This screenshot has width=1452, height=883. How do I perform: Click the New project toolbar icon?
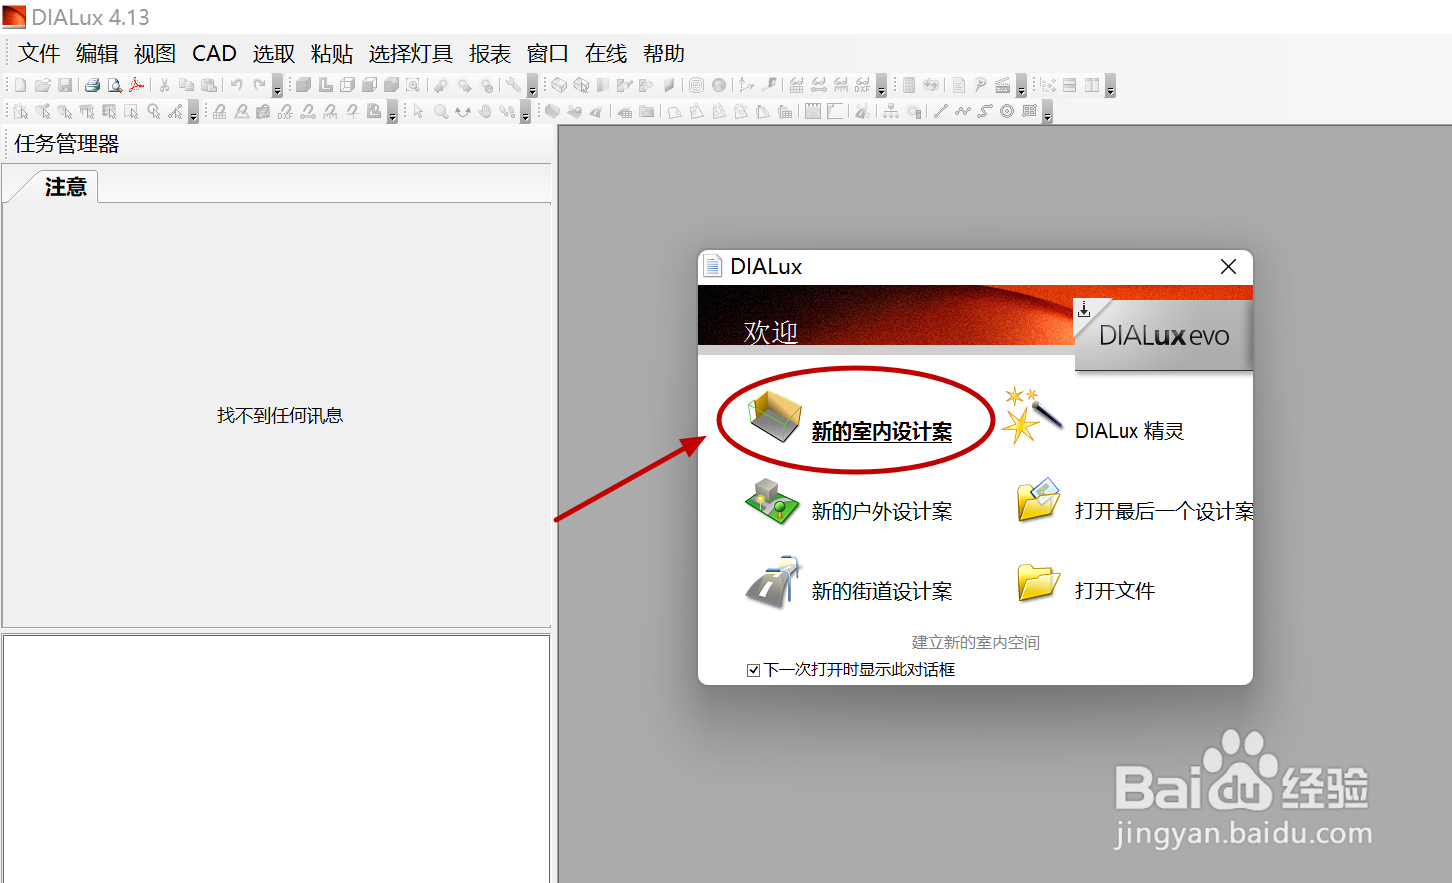pyautogui.click(x=20, y=85)
